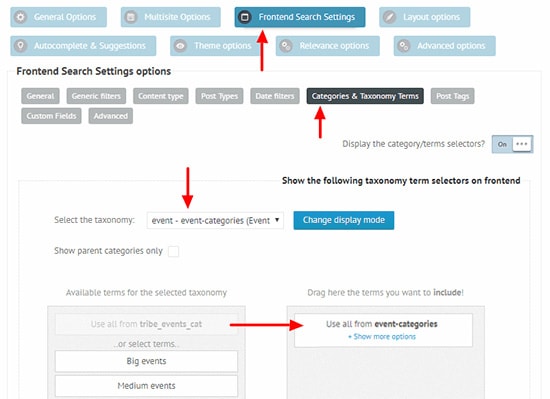550x399 pixels.
Task: Click the Frontend Search Settings window icon
Action: click(245, 17)
